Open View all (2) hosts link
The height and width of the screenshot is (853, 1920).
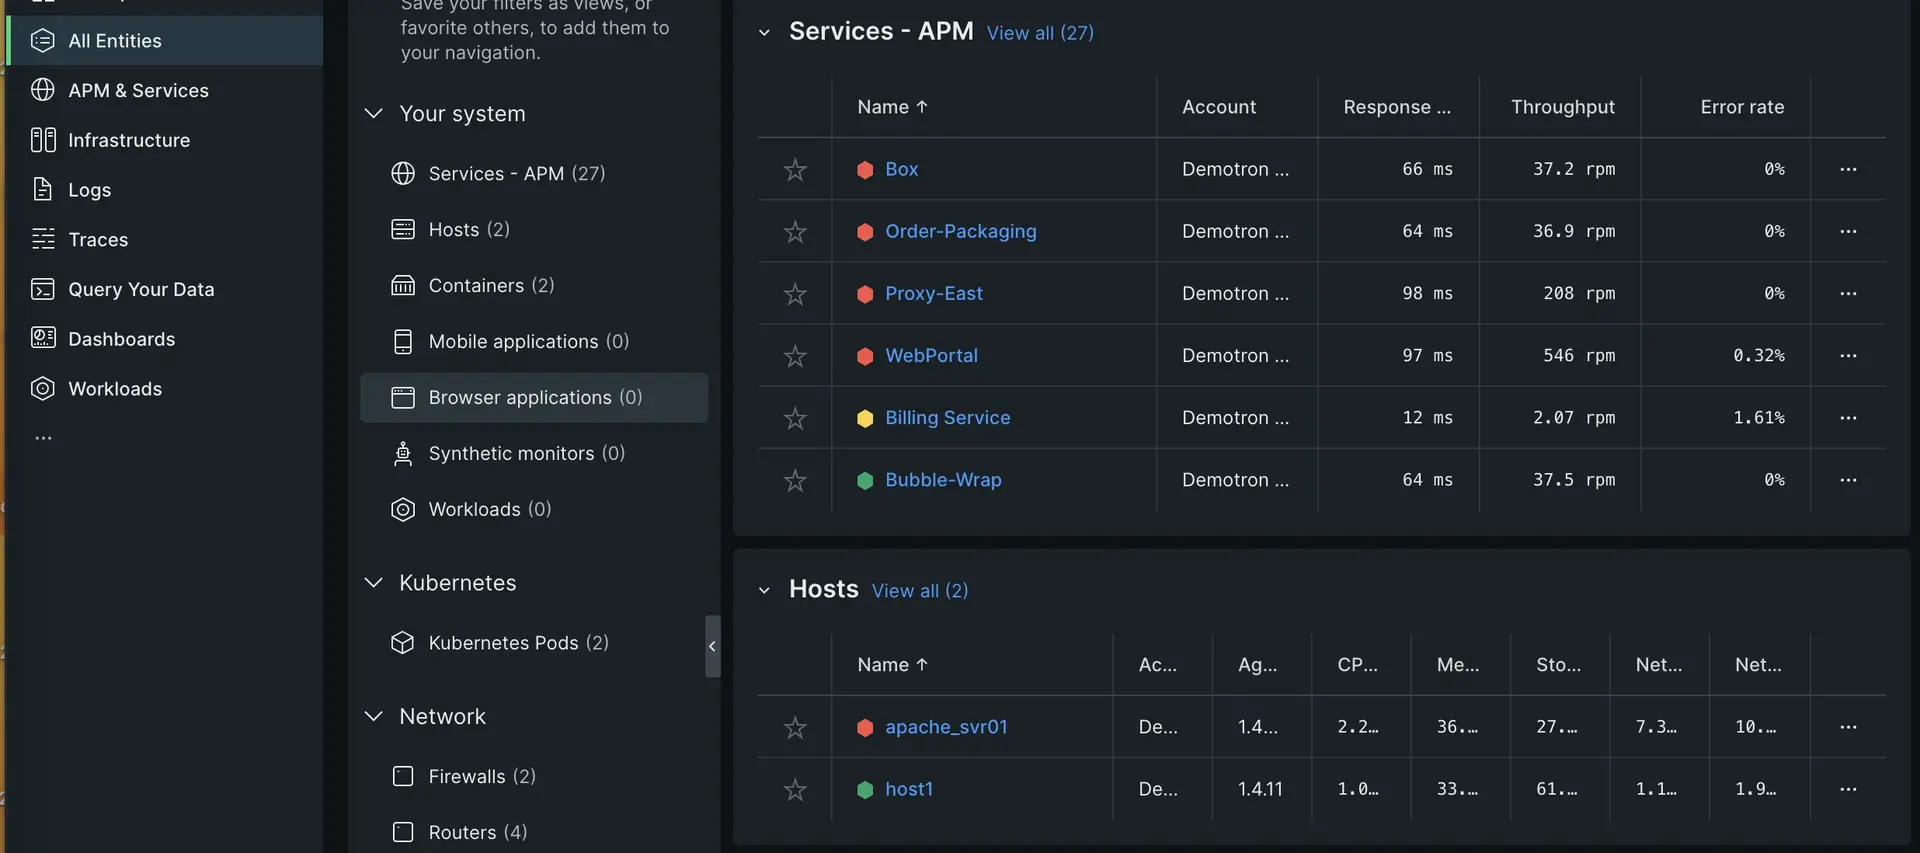pyautogui.click(x=920, y=591)
